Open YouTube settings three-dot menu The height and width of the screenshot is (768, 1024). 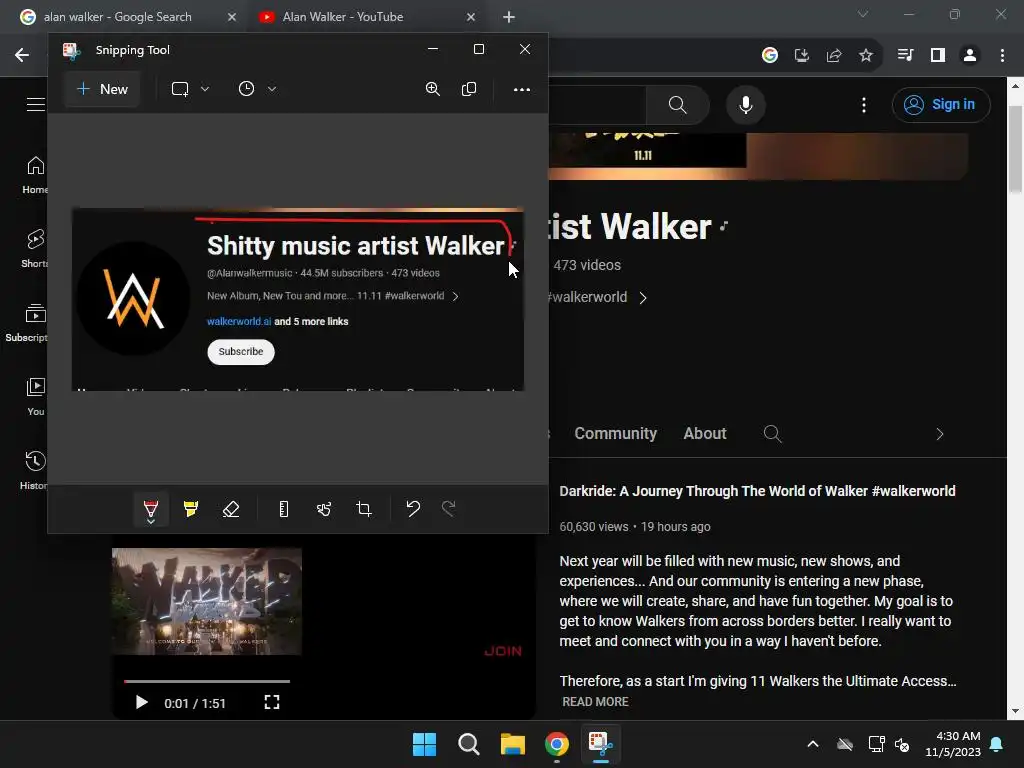pos(864,105)
